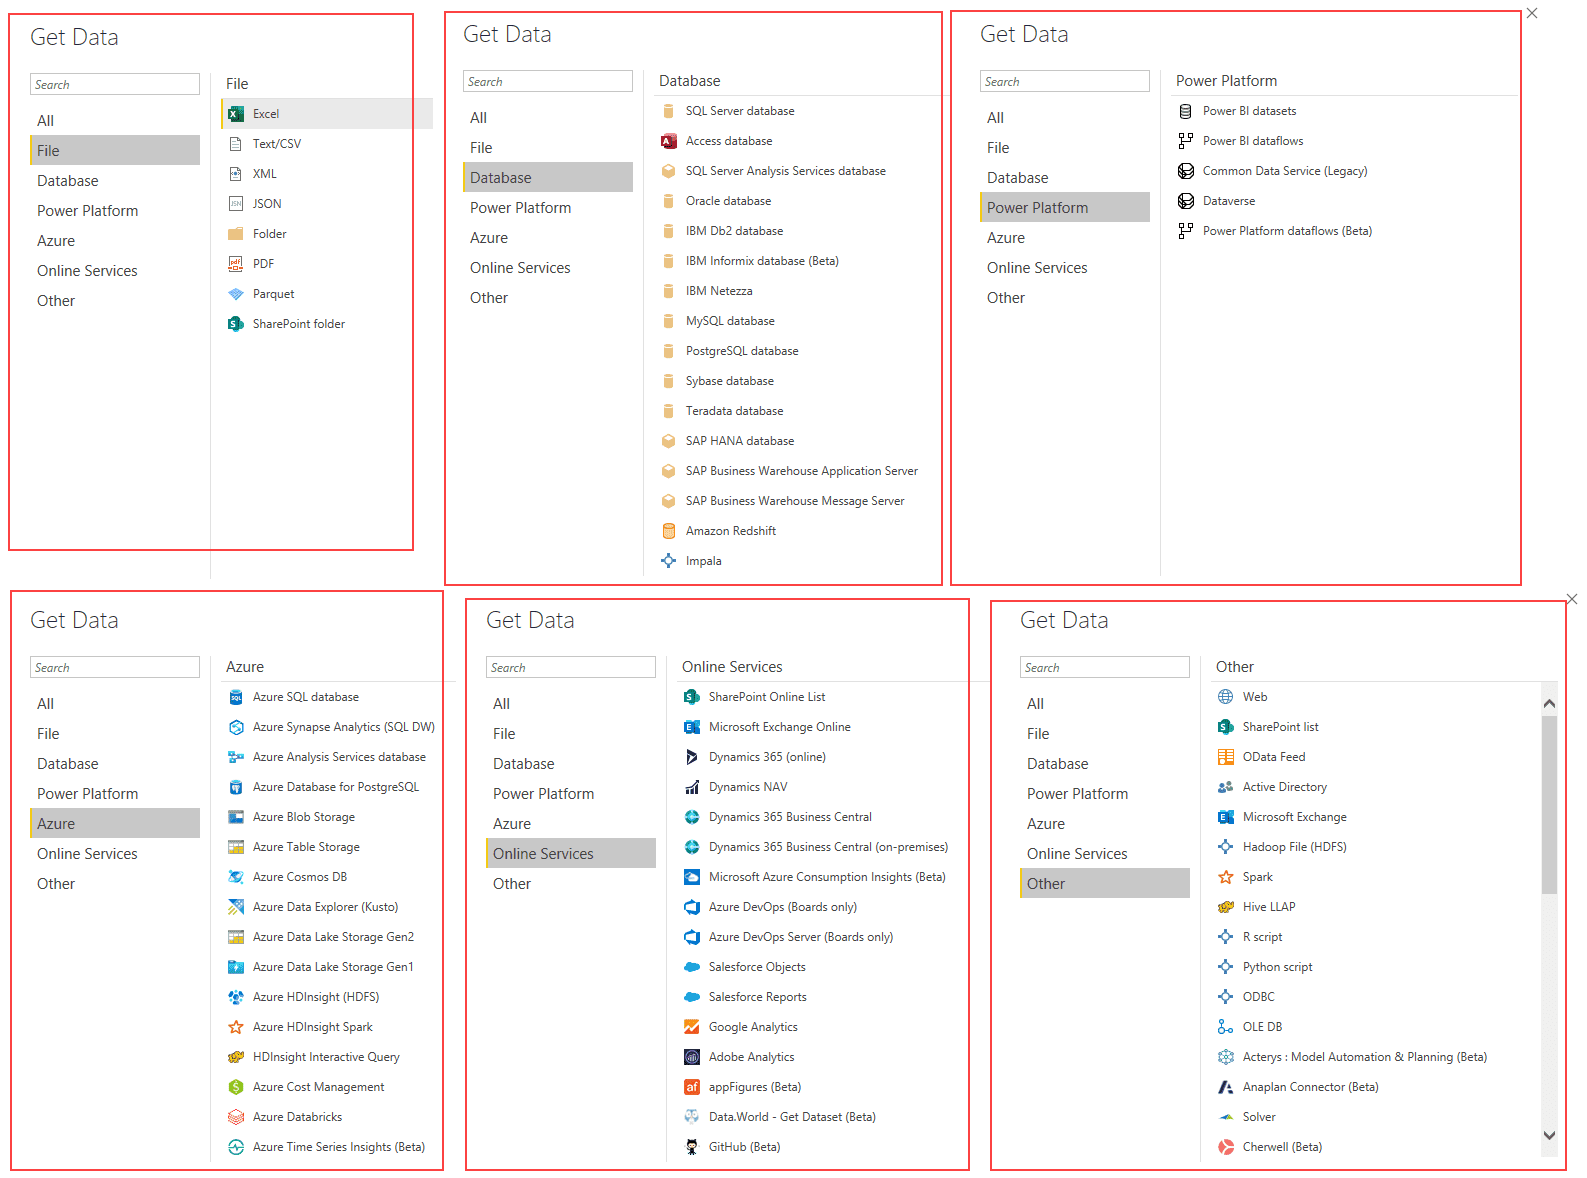1587x1178 pixels.
Task: Click the Impala connector icon
Action: pos(669,561)
